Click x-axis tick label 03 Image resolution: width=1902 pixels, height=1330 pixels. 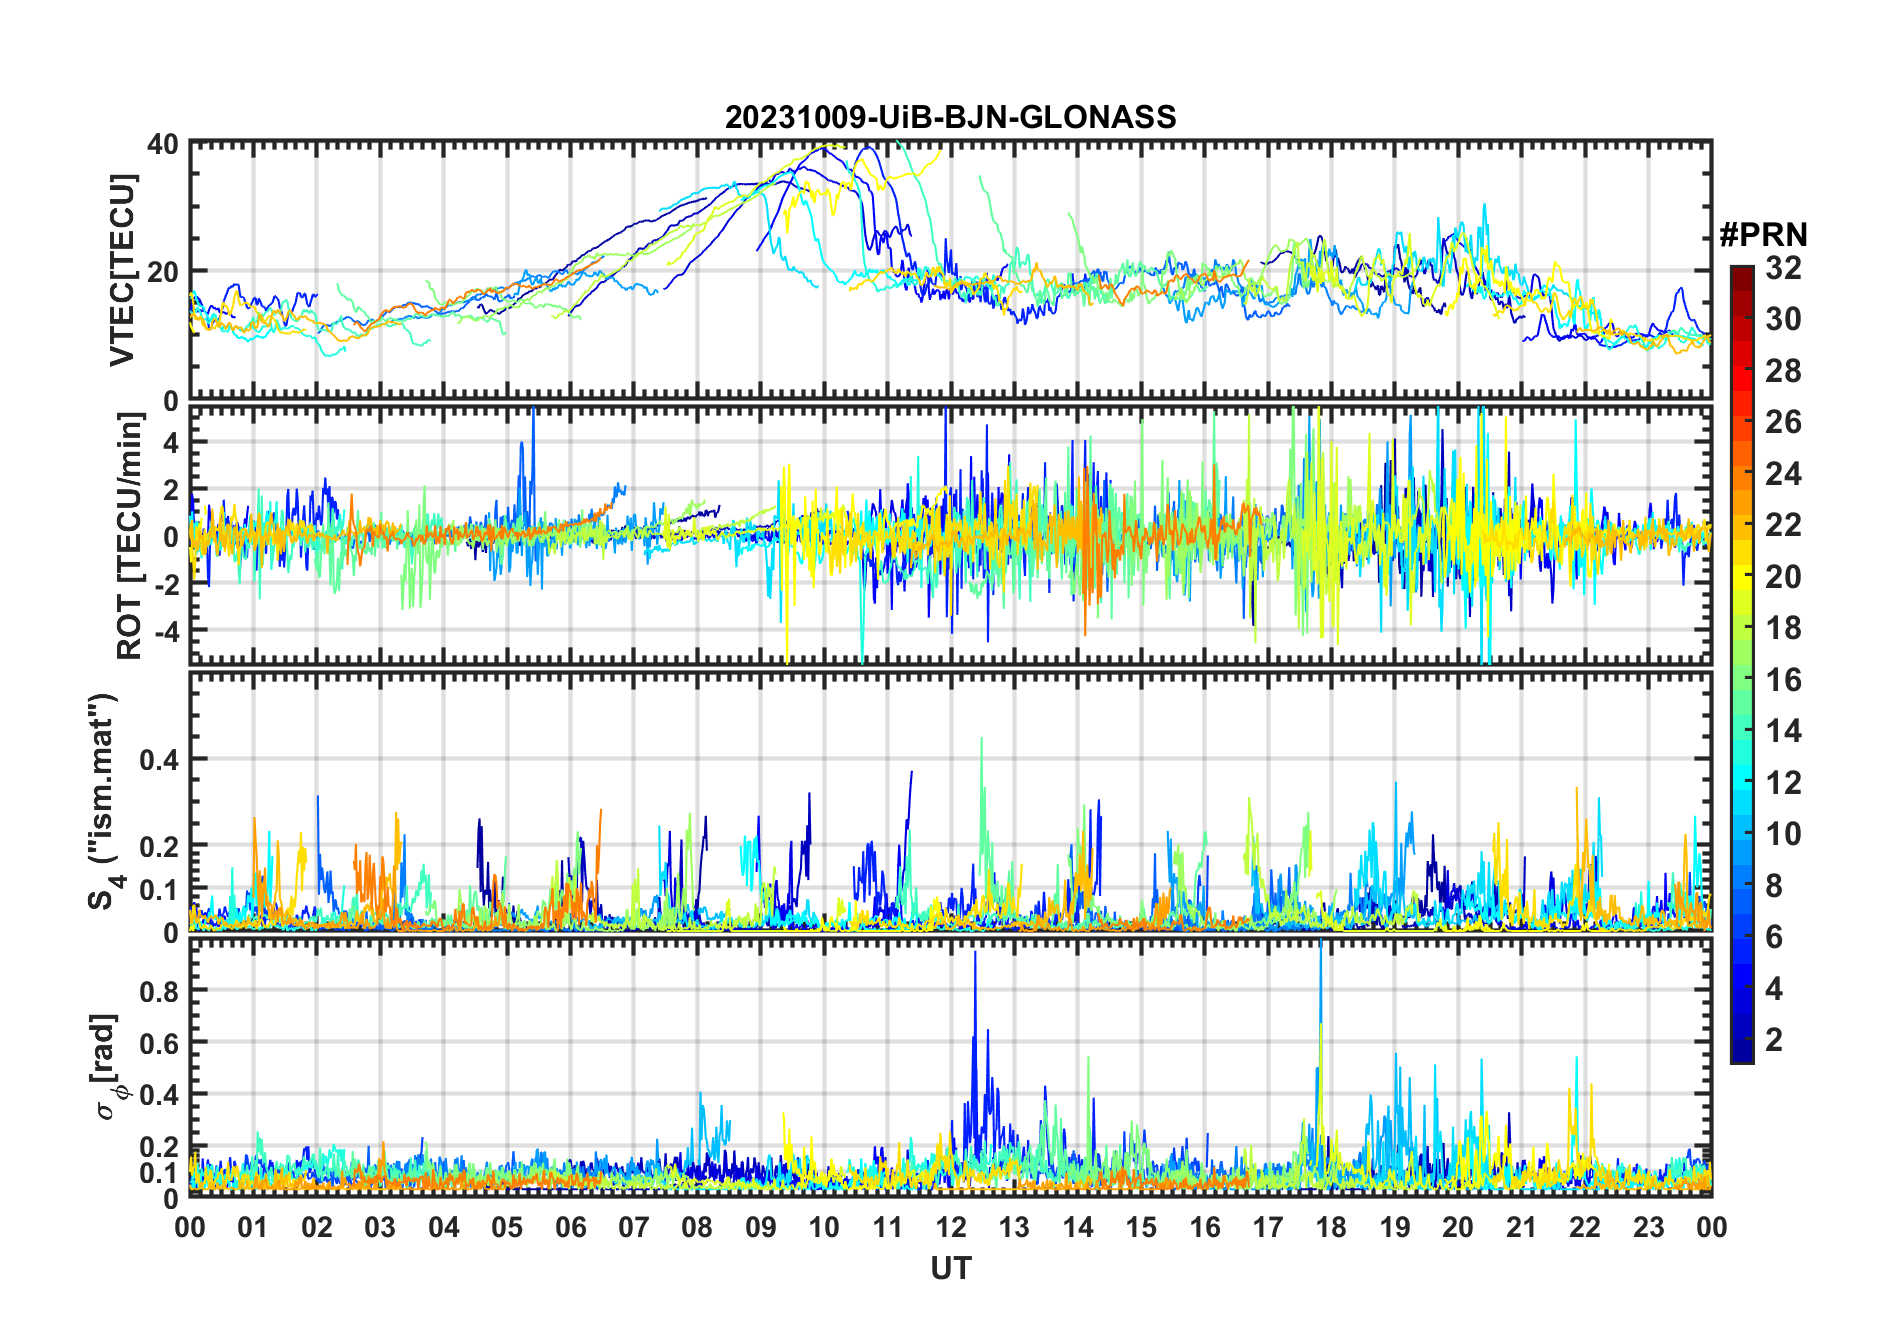pyautogui.click(x=380, y=1228)
